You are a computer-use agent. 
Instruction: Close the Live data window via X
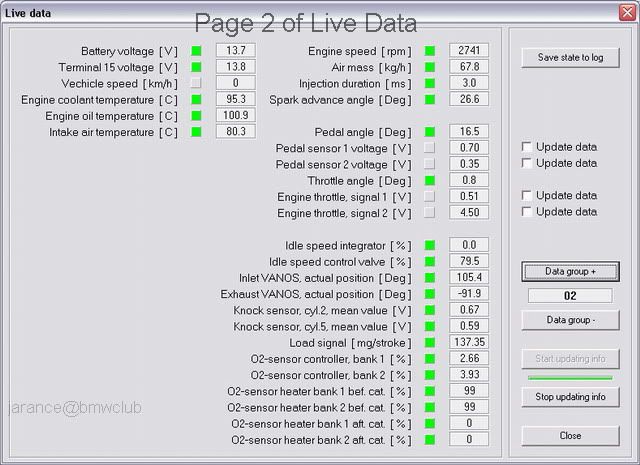point(627,13)
